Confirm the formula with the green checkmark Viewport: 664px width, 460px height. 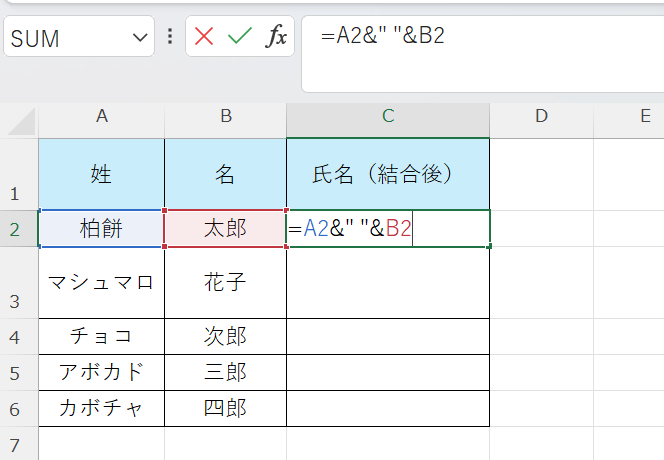(239, 37)
